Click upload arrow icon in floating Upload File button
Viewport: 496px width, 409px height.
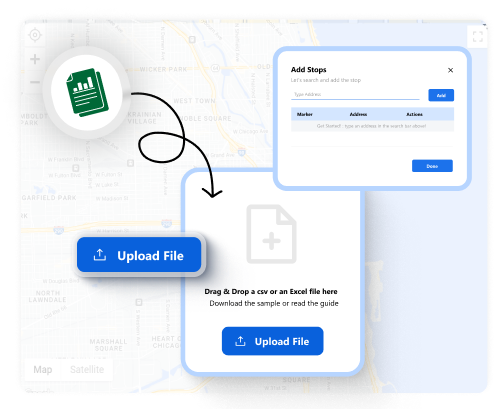click(x=100, y=255)
